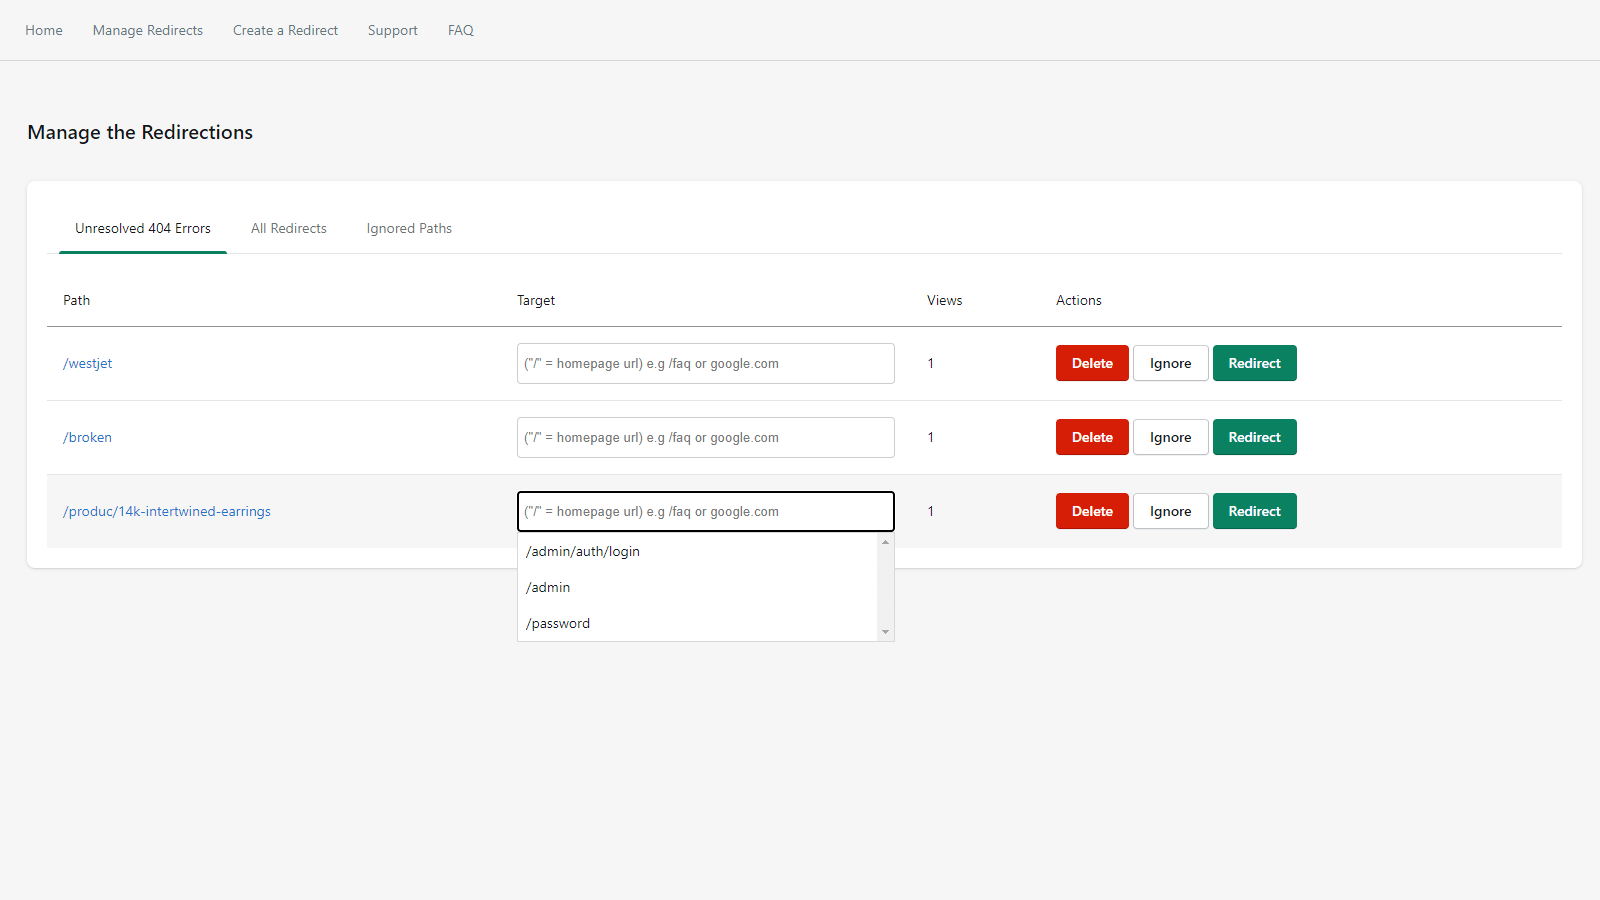Open the FAQ page
The height and width of the screenshot is (900, 1600).
point(460,30)
